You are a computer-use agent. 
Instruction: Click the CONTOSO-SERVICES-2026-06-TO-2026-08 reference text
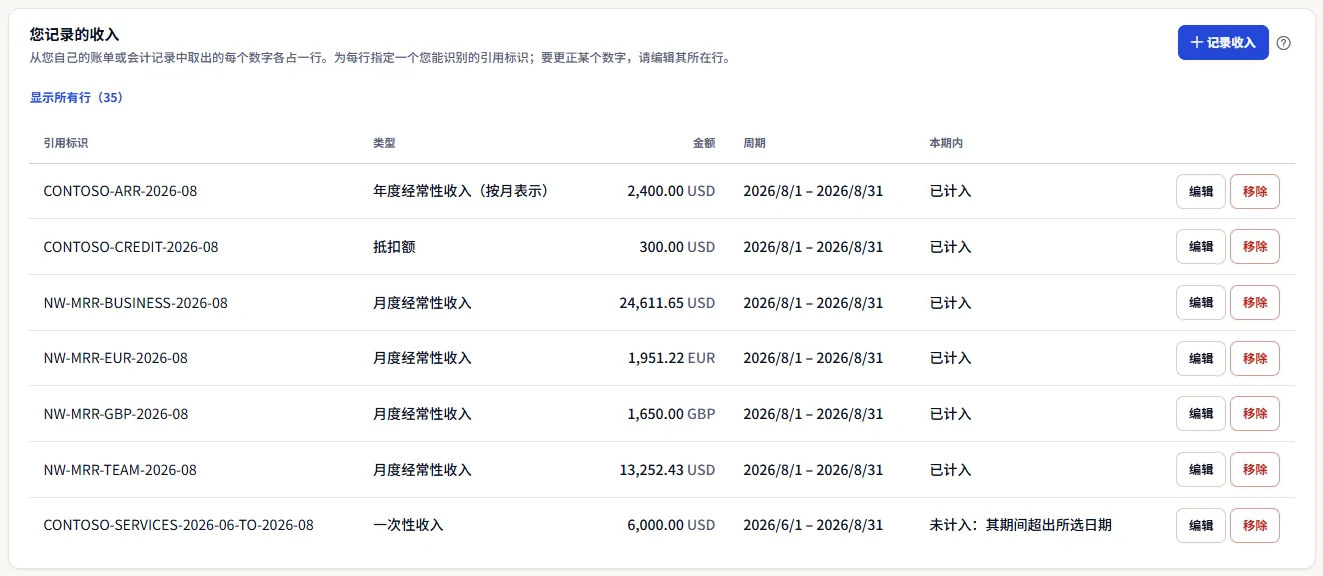179,525
